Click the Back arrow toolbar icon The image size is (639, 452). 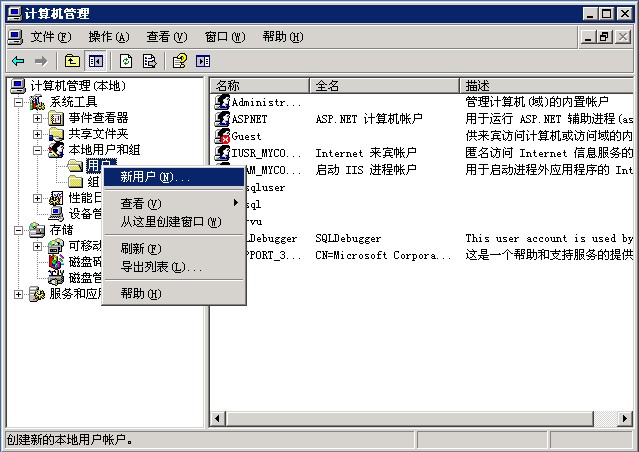17,61
